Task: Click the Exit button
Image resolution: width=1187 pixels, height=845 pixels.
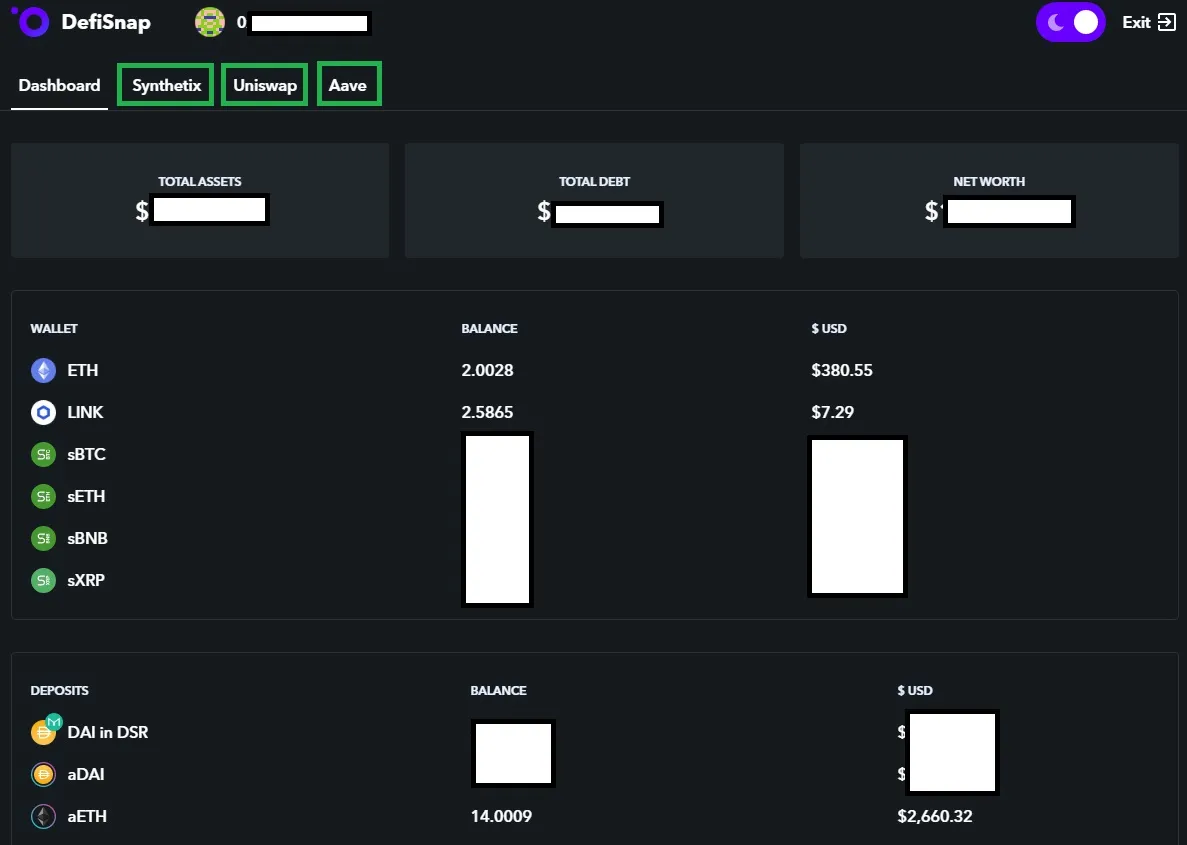Action: click(x=1148, y=22)
